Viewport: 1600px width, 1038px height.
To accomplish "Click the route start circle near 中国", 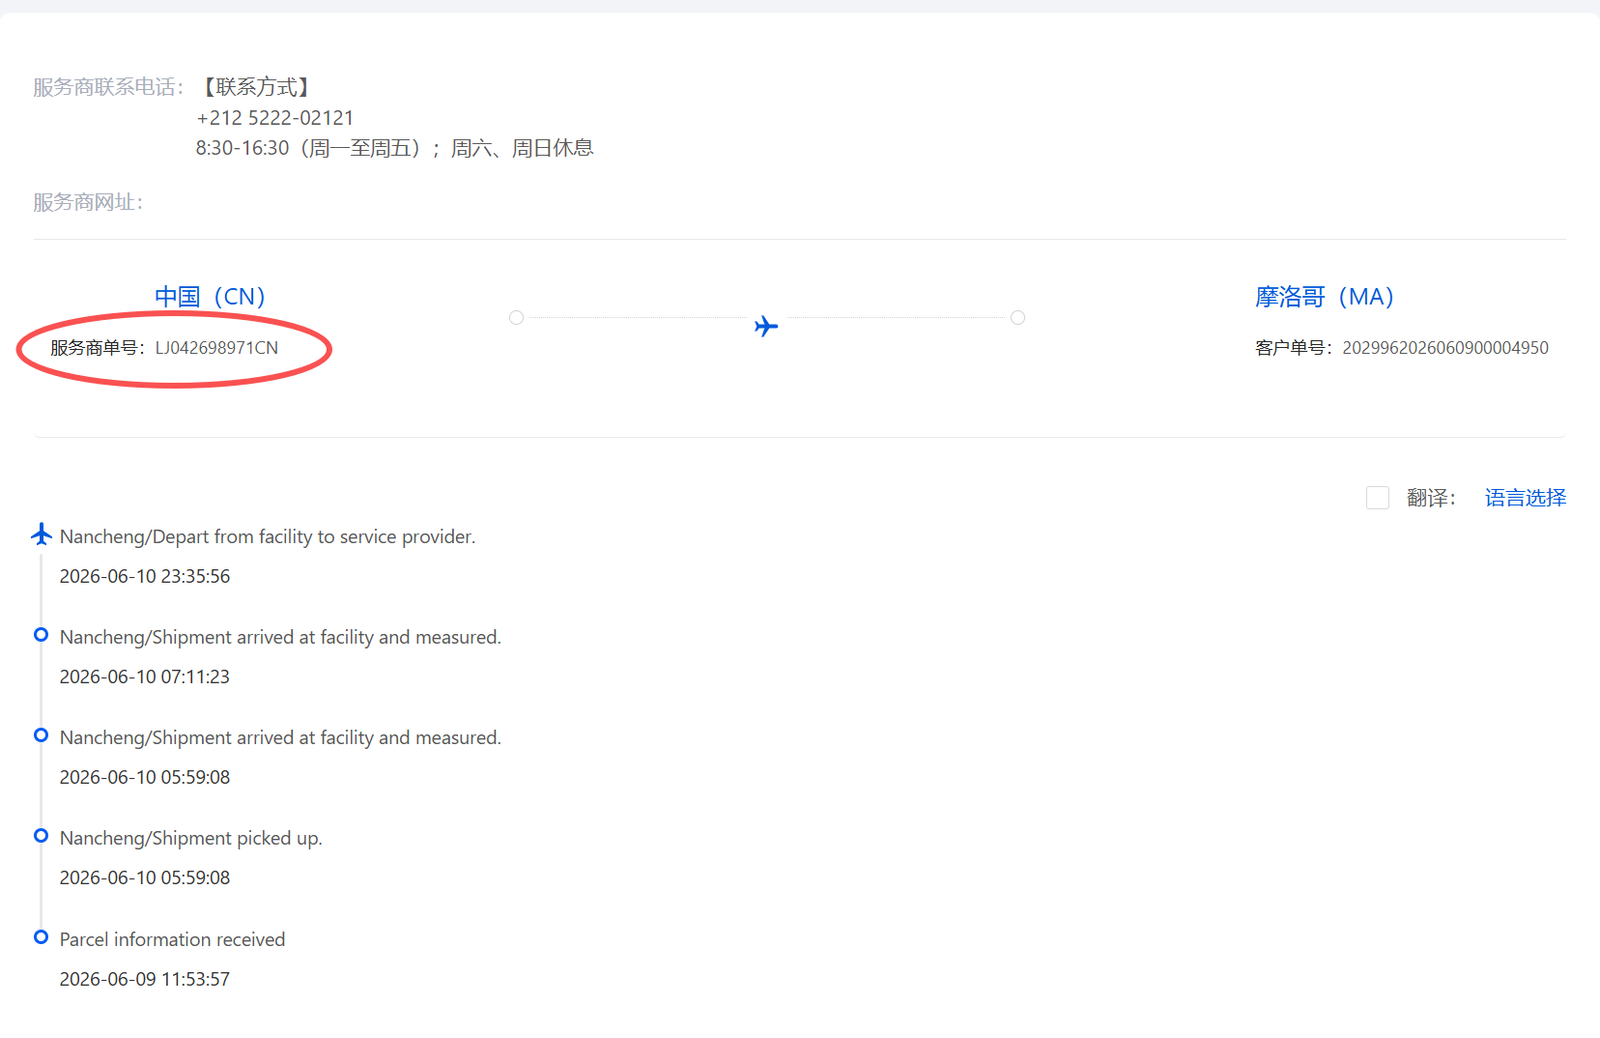I will [516, 318].
